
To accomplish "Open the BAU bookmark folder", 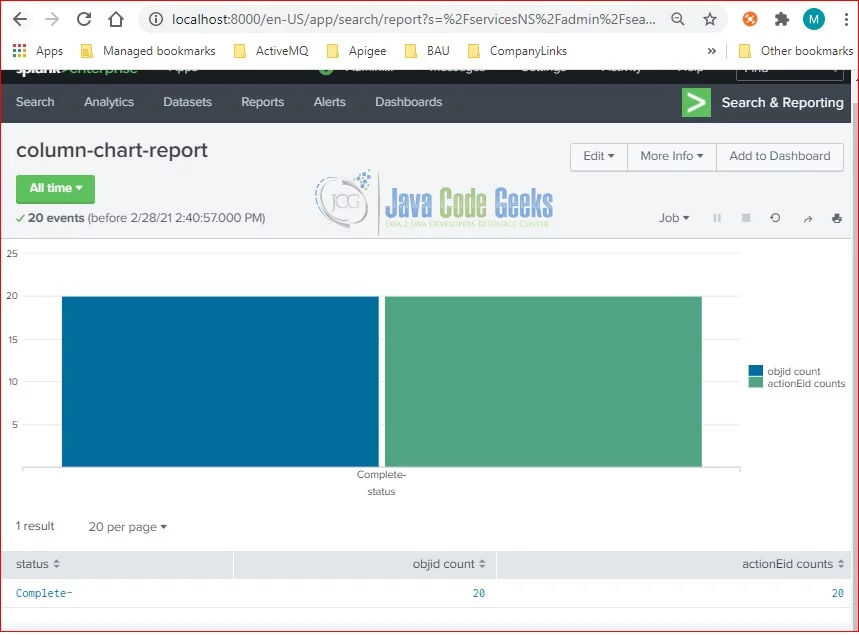I will click(427, 51).
